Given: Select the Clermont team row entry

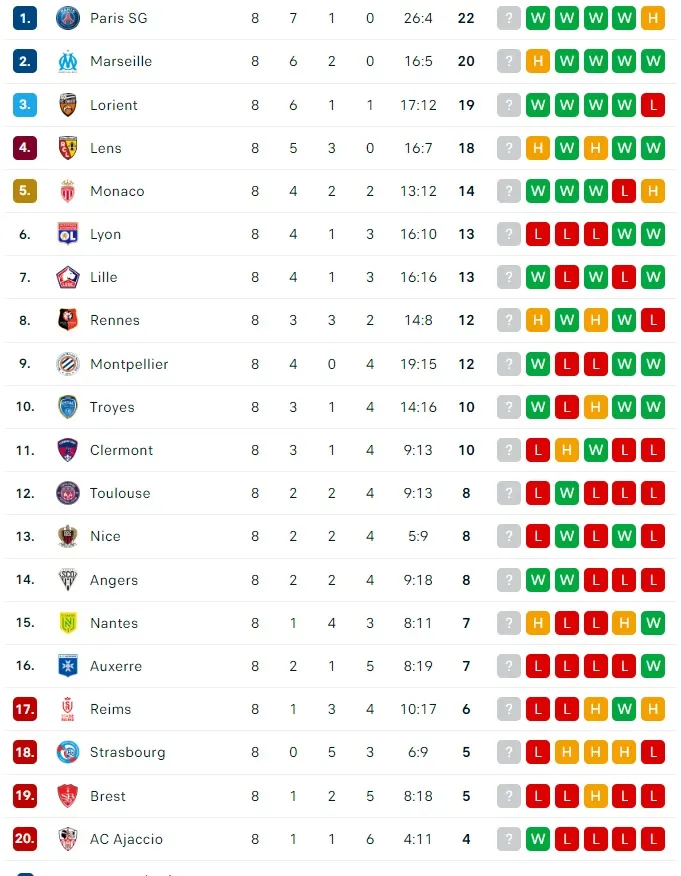Looking at the screenshot, I should tap(121, 450).
